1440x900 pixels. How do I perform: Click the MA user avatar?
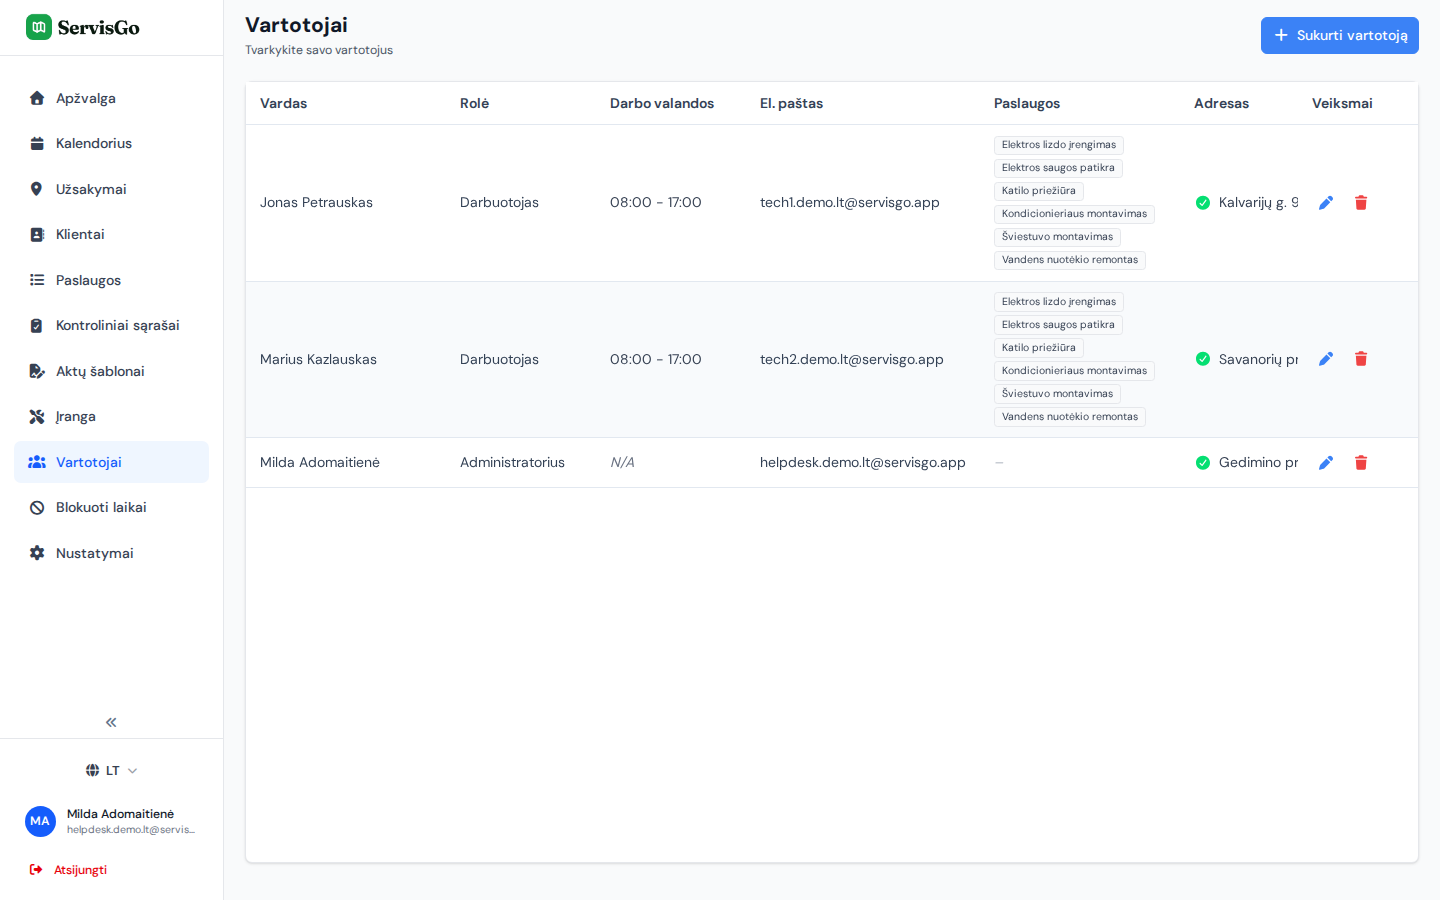[40, 821]
